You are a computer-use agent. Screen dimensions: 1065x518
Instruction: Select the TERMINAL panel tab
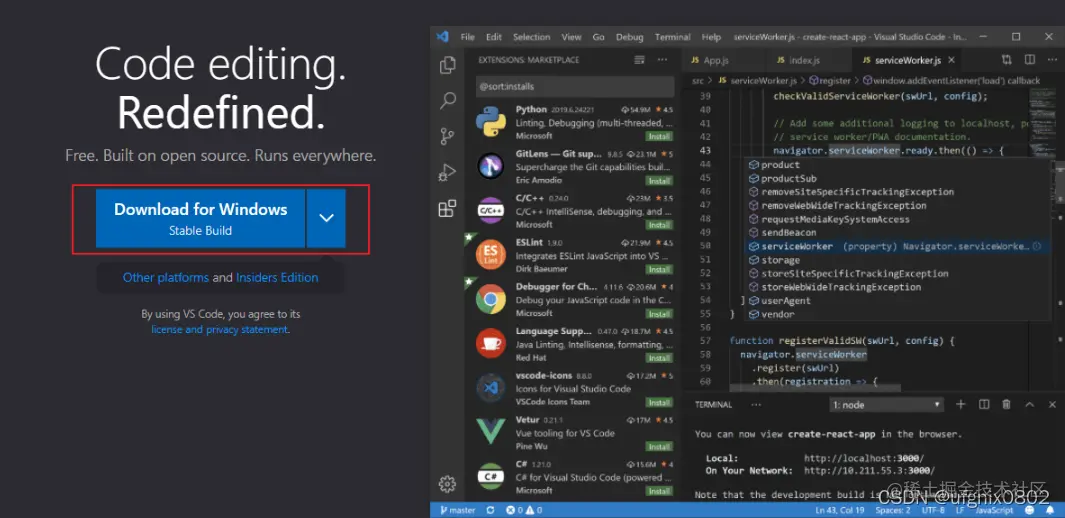click(x=713, y=405)
